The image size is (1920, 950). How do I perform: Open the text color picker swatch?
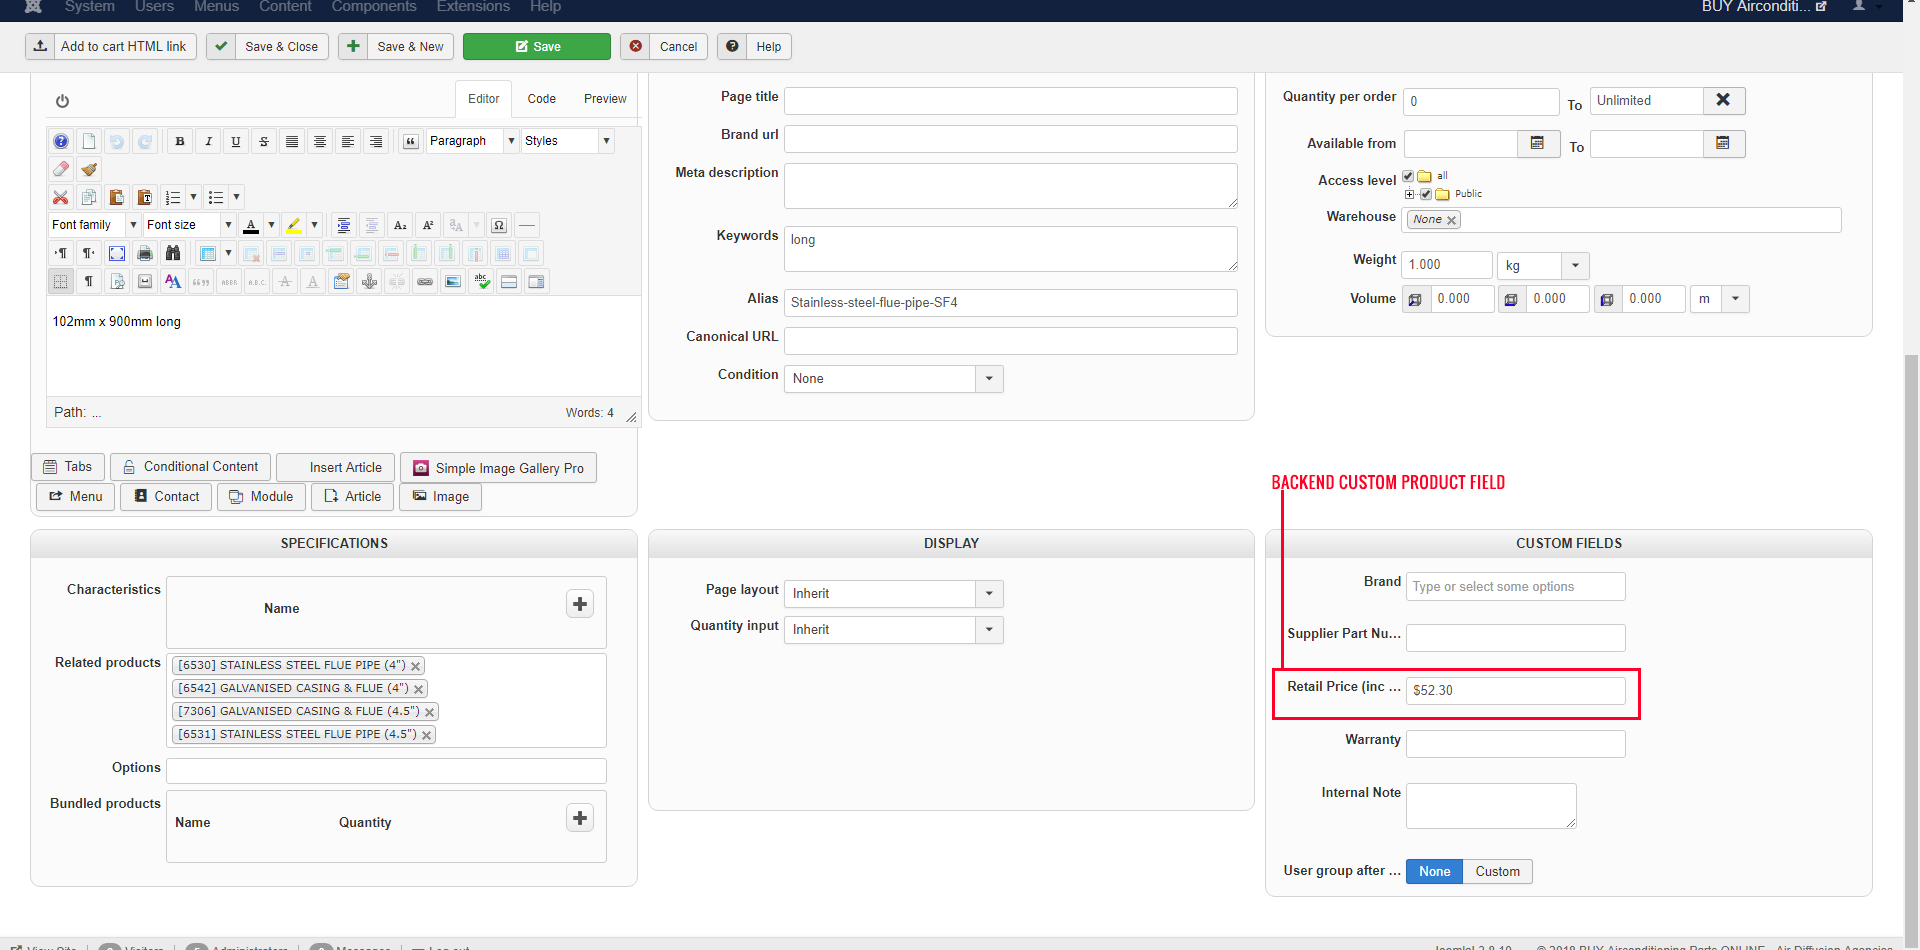click(251, 226)
